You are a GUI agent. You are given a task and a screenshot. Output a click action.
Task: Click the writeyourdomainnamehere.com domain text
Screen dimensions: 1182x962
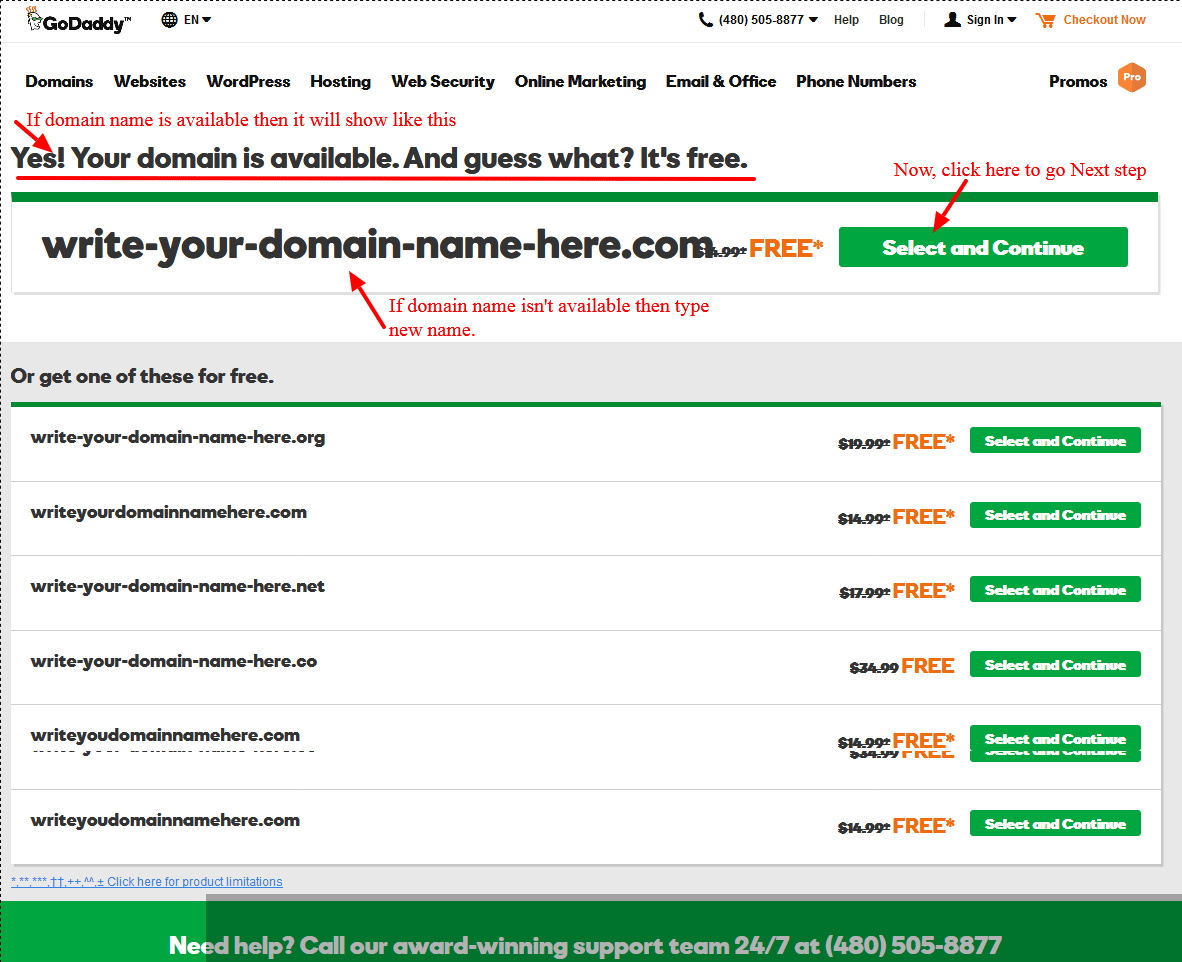168,513
